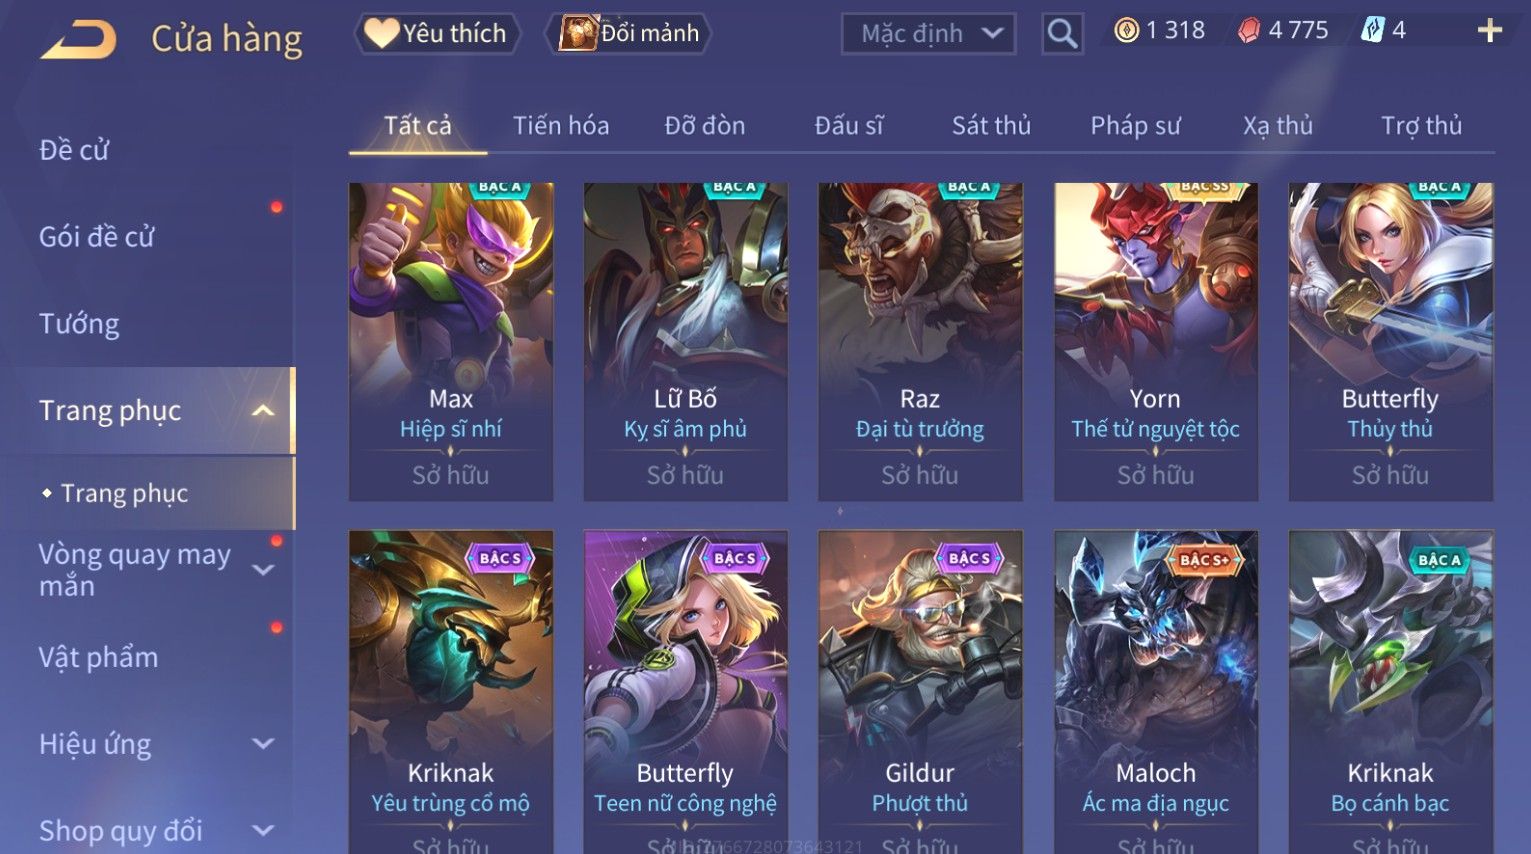Go back using the return arrow icon
The width and height of the screenshot is (1531, 854).
coord(78,40)
